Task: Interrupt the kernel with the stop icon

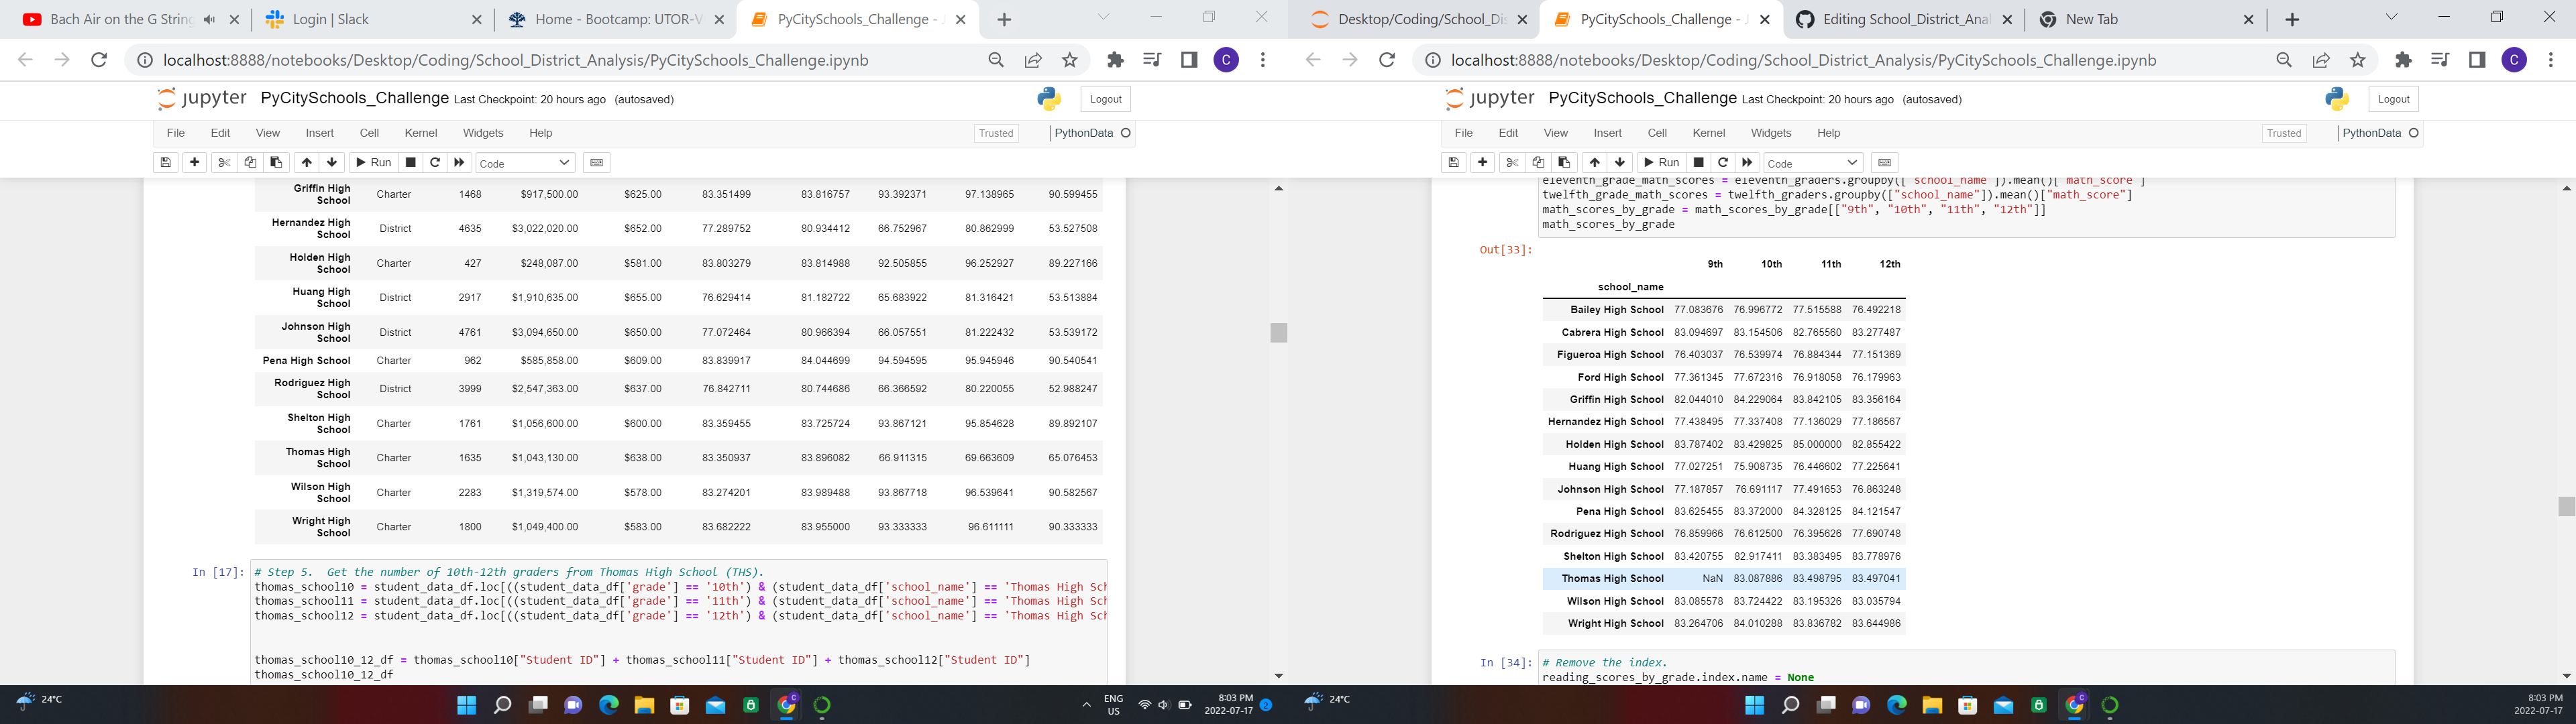Action: pos(410,162)
